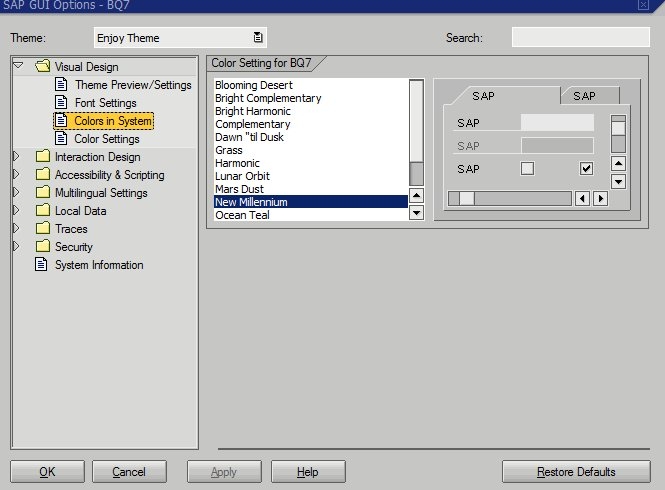Viewport: 665px width, 490px height.
Task: Select Mars Dust color scheme
Action: 311,189
